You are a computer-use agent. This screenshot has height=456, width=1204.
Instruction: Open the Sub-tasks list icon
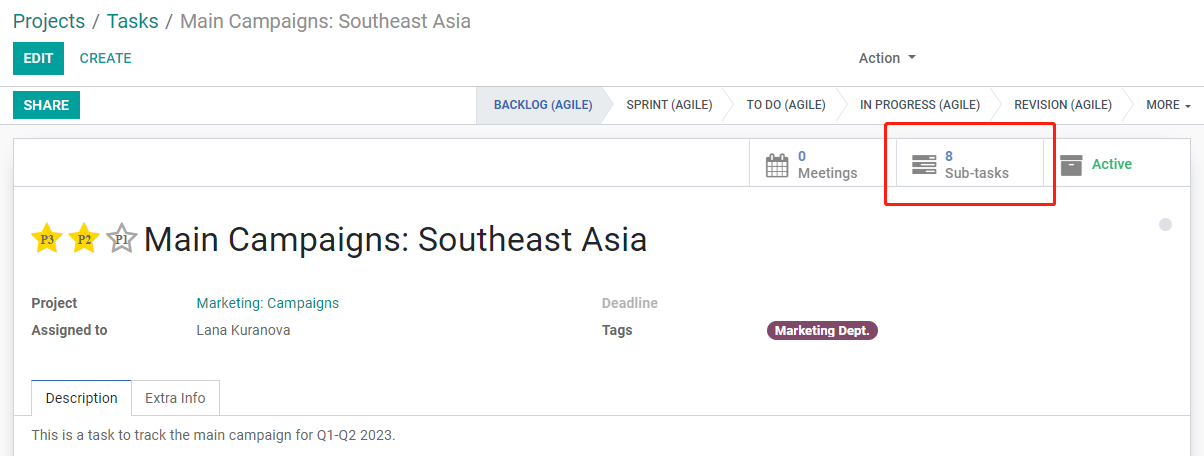point(924,165)
